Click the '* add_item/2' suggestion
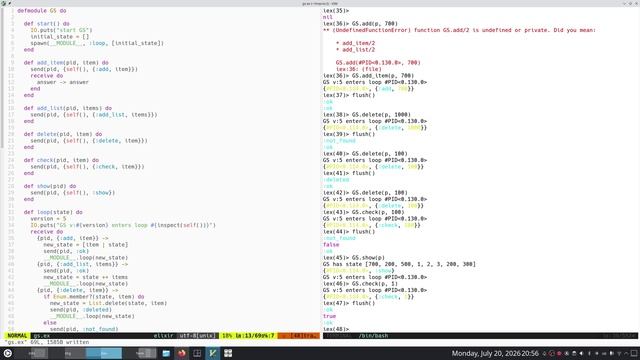 pos(356,43)
